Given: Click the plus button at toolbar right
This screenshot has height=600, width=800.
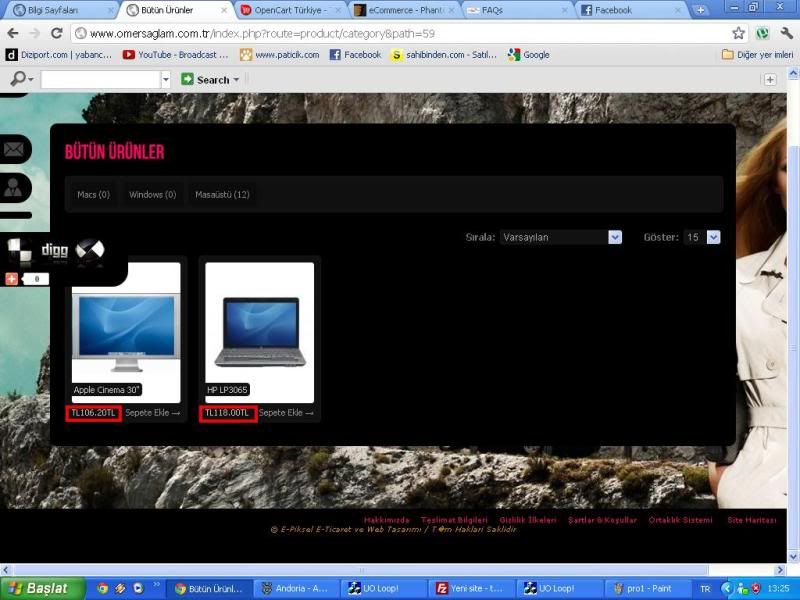Looking at the screenshot, I should 770,80.
